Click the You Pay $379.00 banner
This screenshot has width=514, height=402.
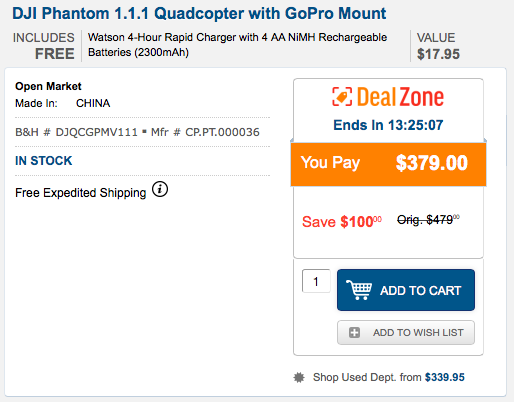[x=388, y=163]
